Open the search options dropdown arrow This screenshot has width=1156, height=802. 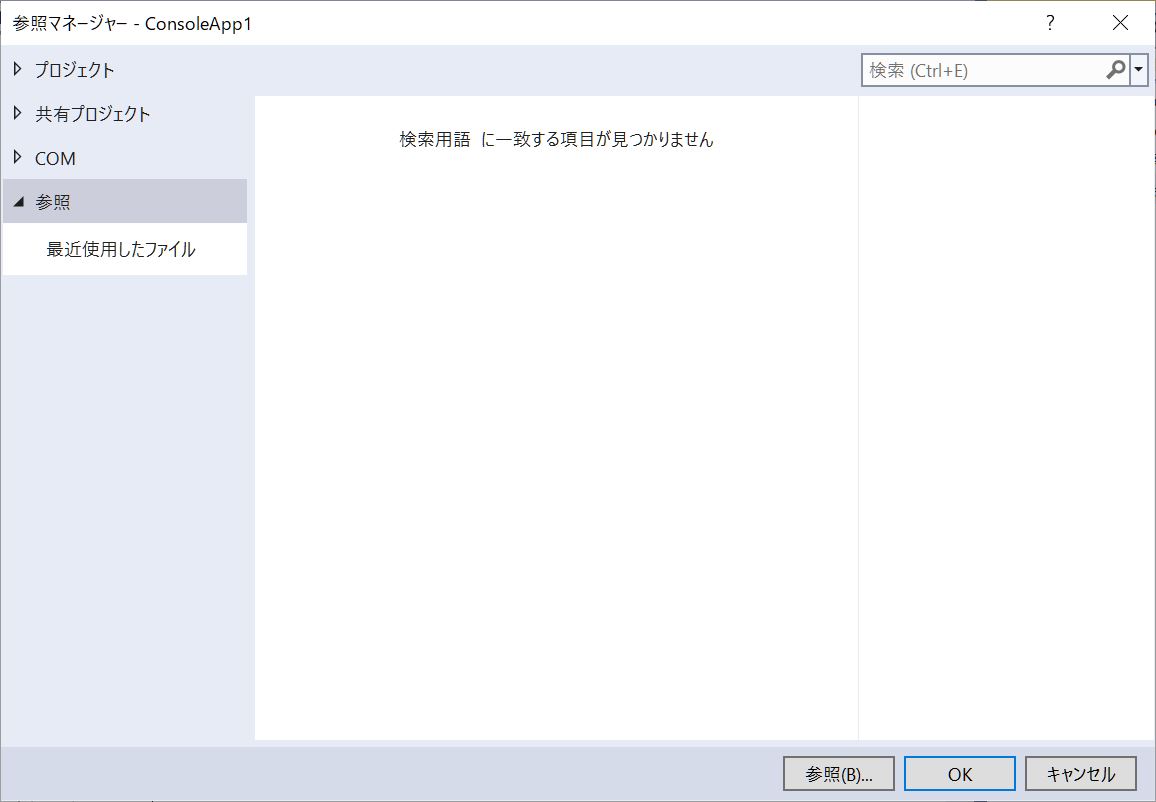(1140, 70)
